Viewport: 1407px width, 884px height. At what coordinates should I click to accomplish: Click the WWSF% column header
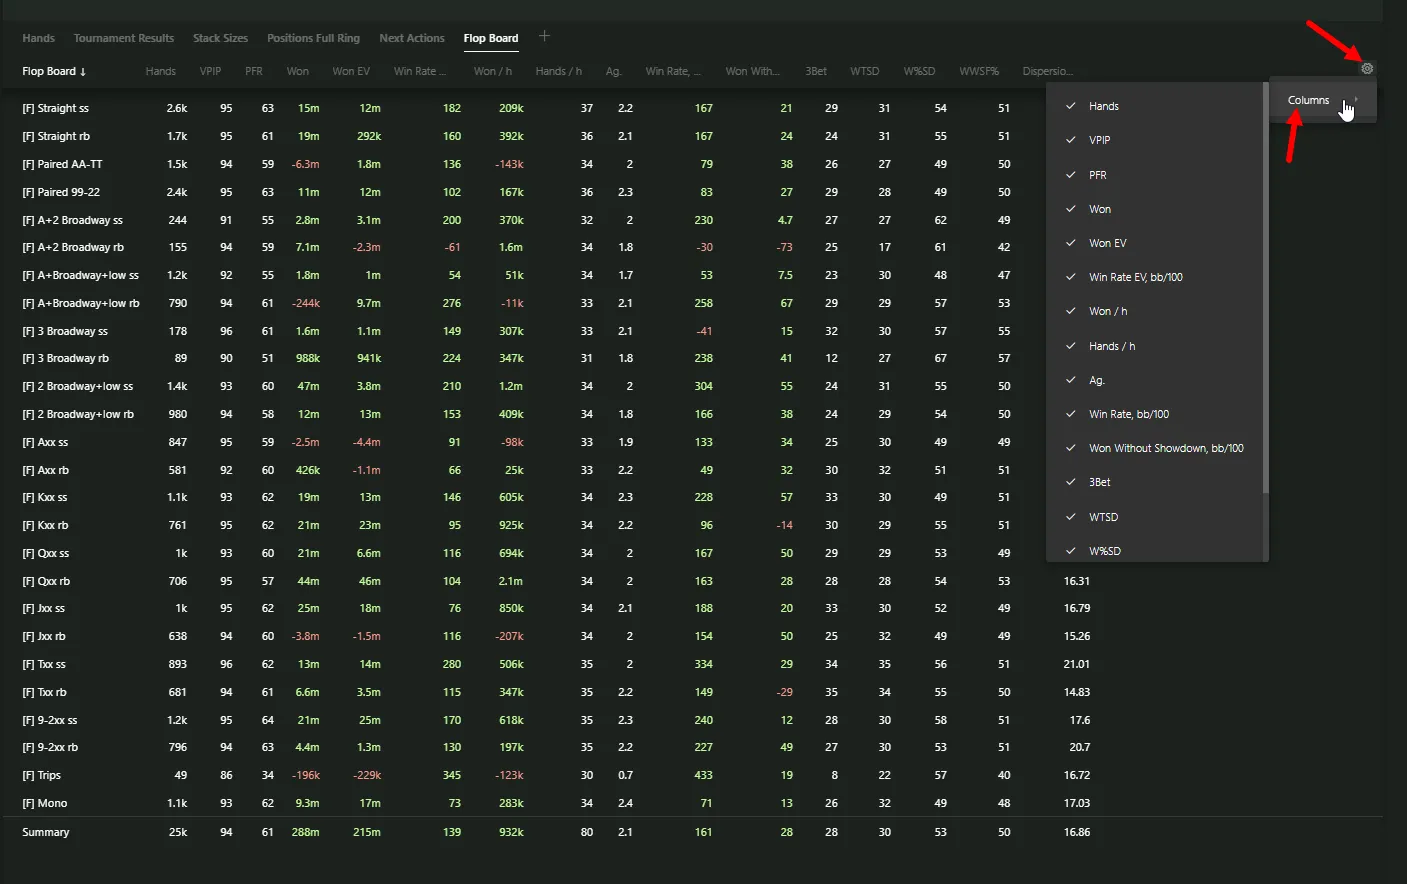[978, 71]
